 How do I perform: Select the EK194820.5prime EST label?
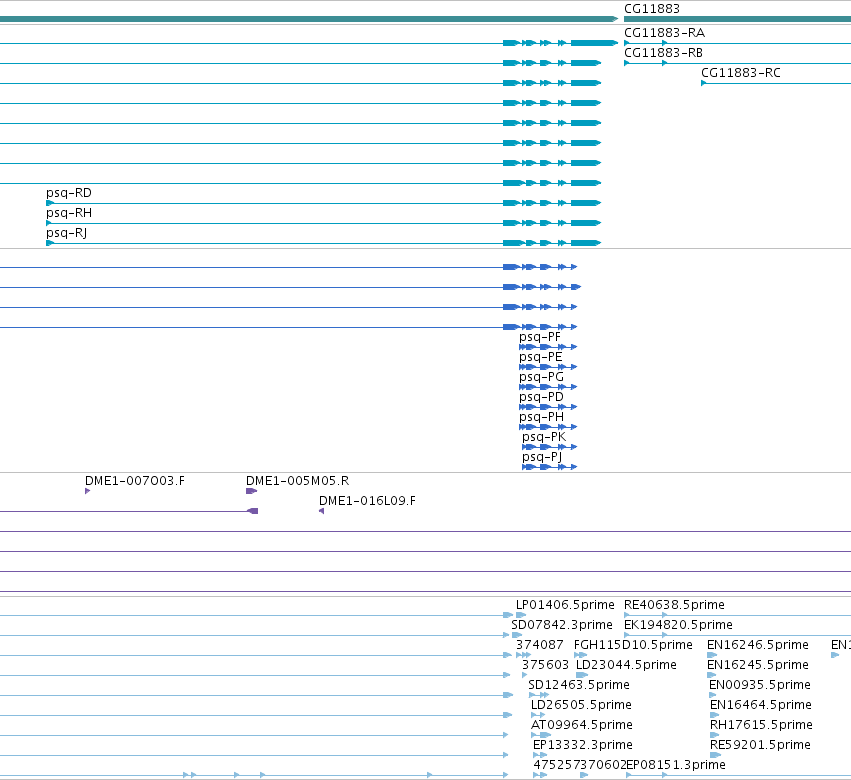click(x=678, y=625)
